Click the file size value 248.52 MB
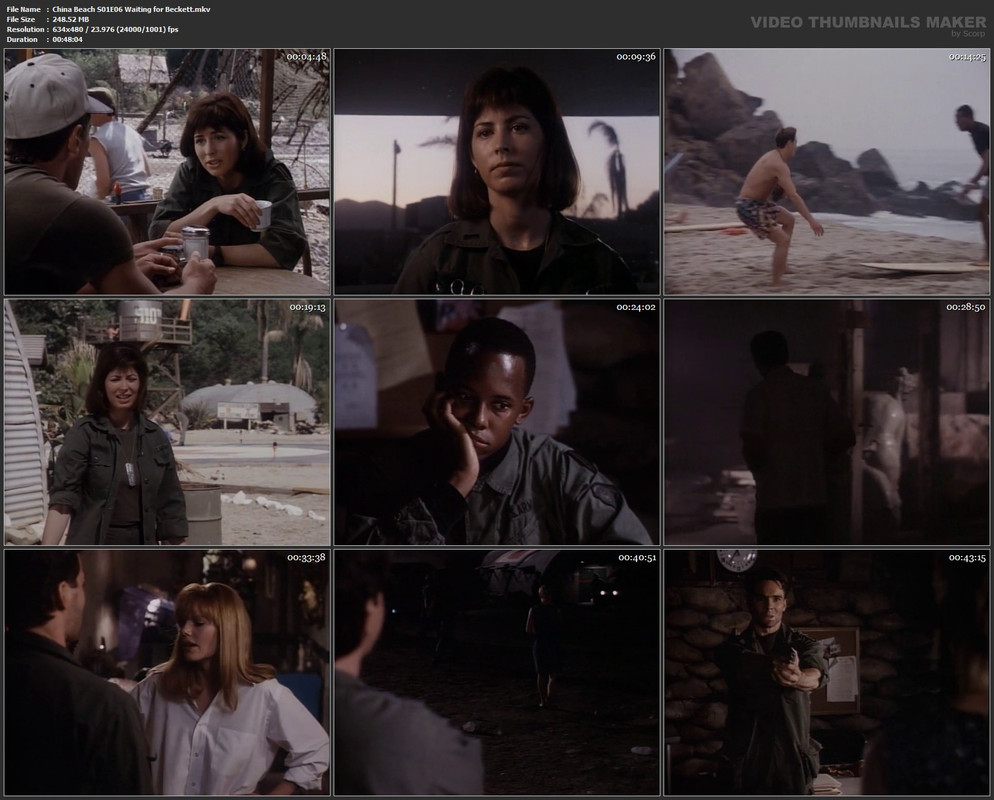Image resolution: width=994 pixels, height=800 pixels. [71, 20]
